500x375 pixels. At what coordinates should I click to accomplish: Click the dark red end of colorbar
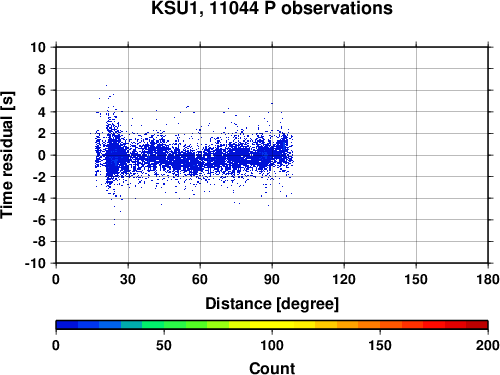pyautogui.click(x=477, y=325)
